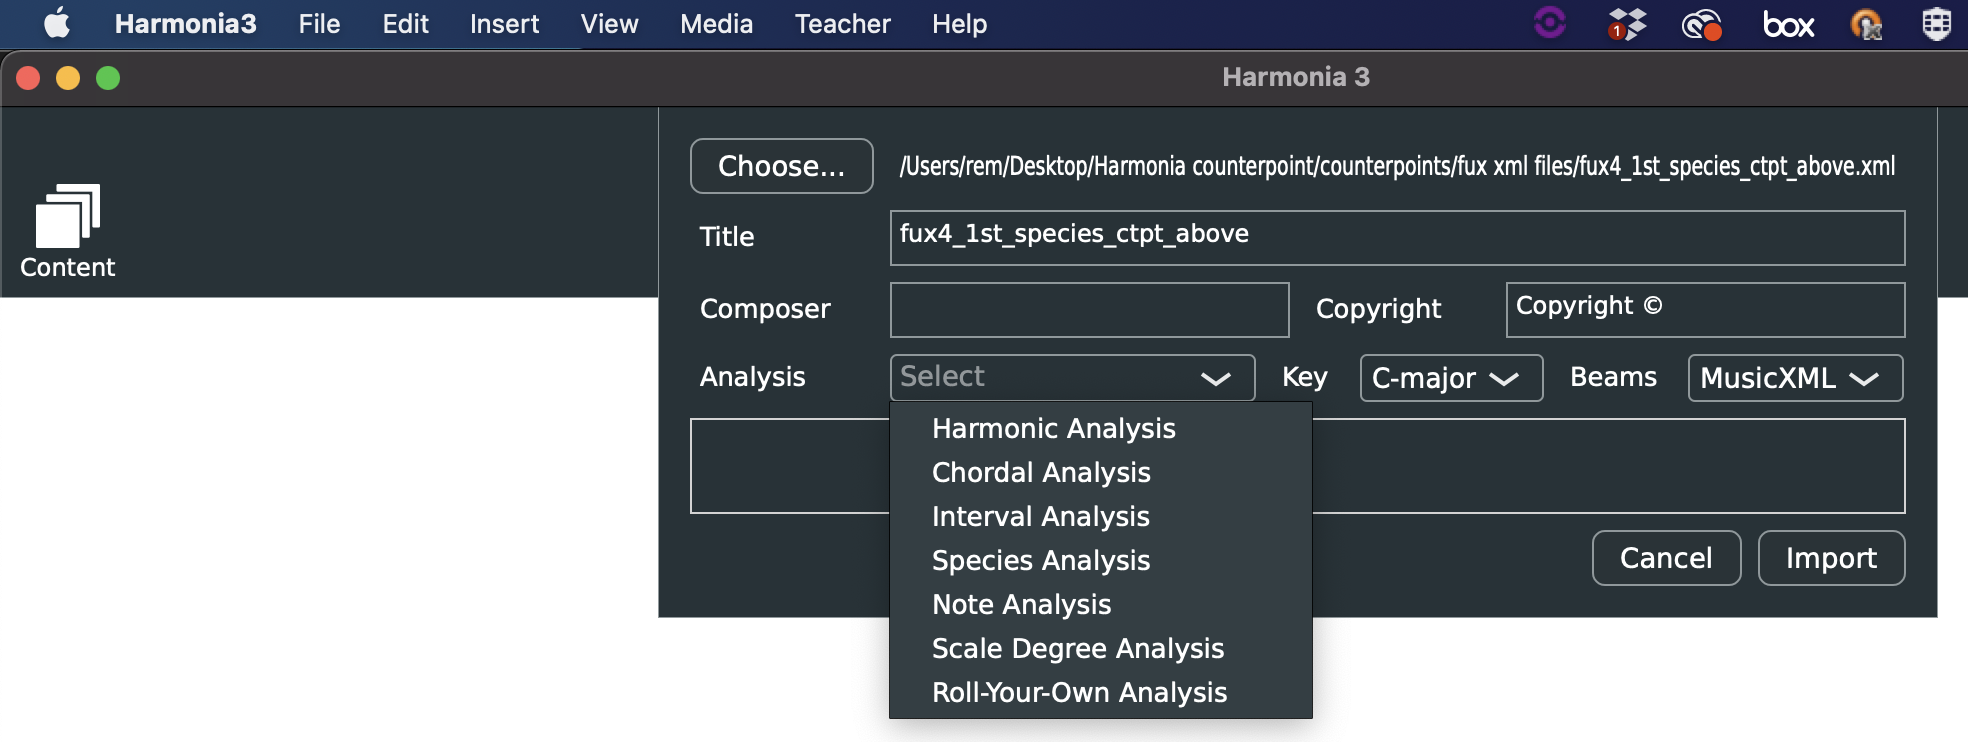This screenshot has width=1968, height=742.
Task: Open the Beams MusicXML dropdown
Action: point(1794,378)
